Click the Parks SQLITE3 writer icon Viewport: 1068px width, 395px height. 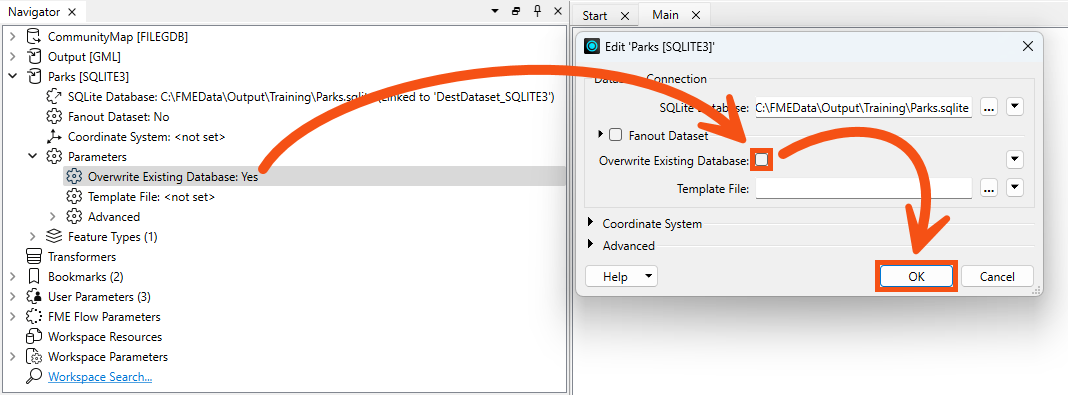point(33,76)
